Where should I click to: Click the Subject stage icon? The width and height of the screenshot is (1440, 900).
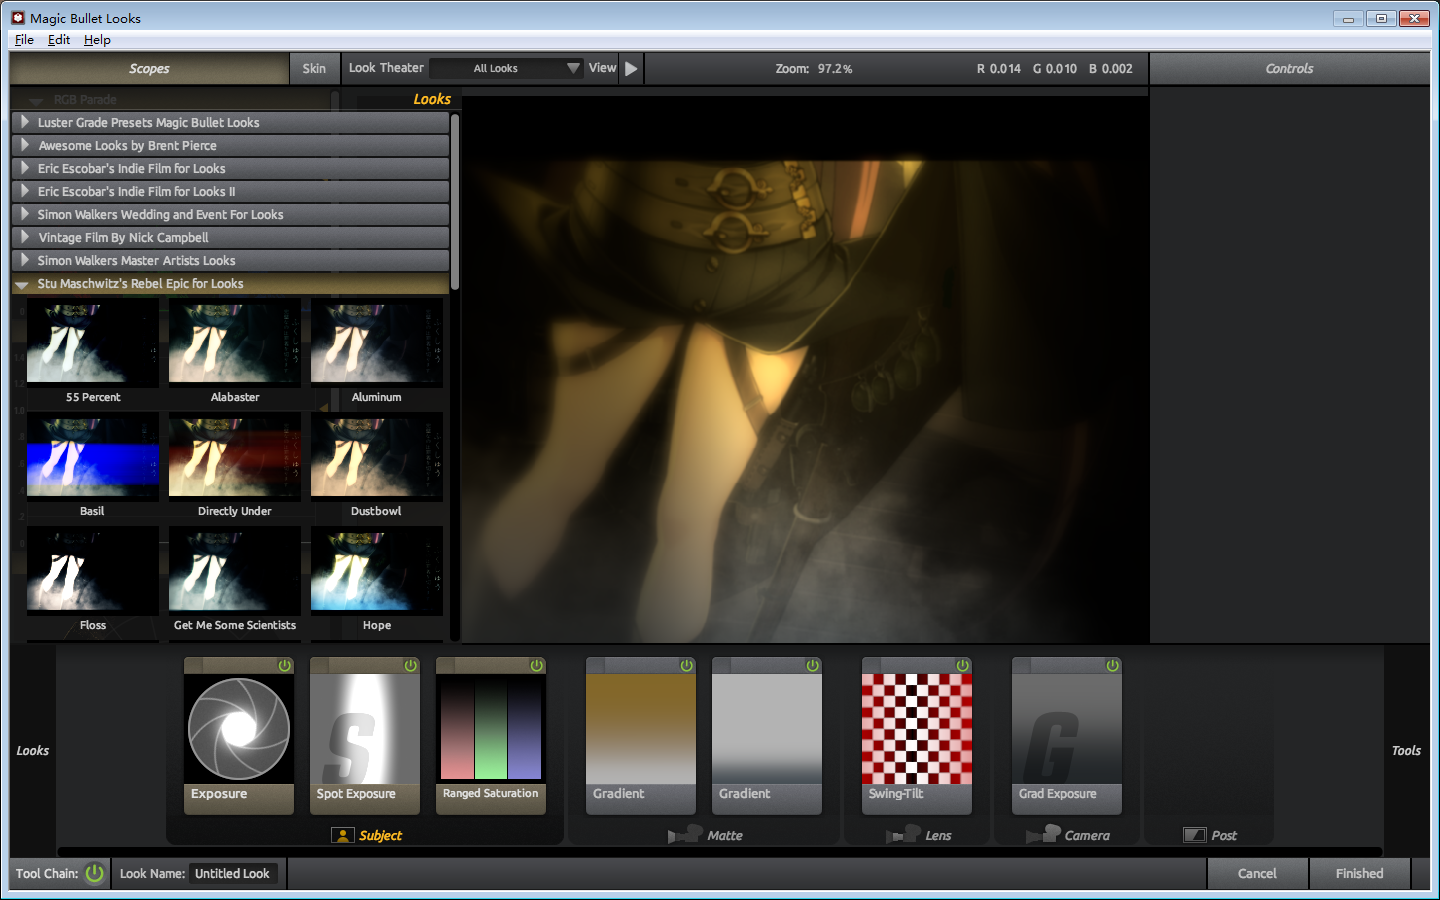343,835
